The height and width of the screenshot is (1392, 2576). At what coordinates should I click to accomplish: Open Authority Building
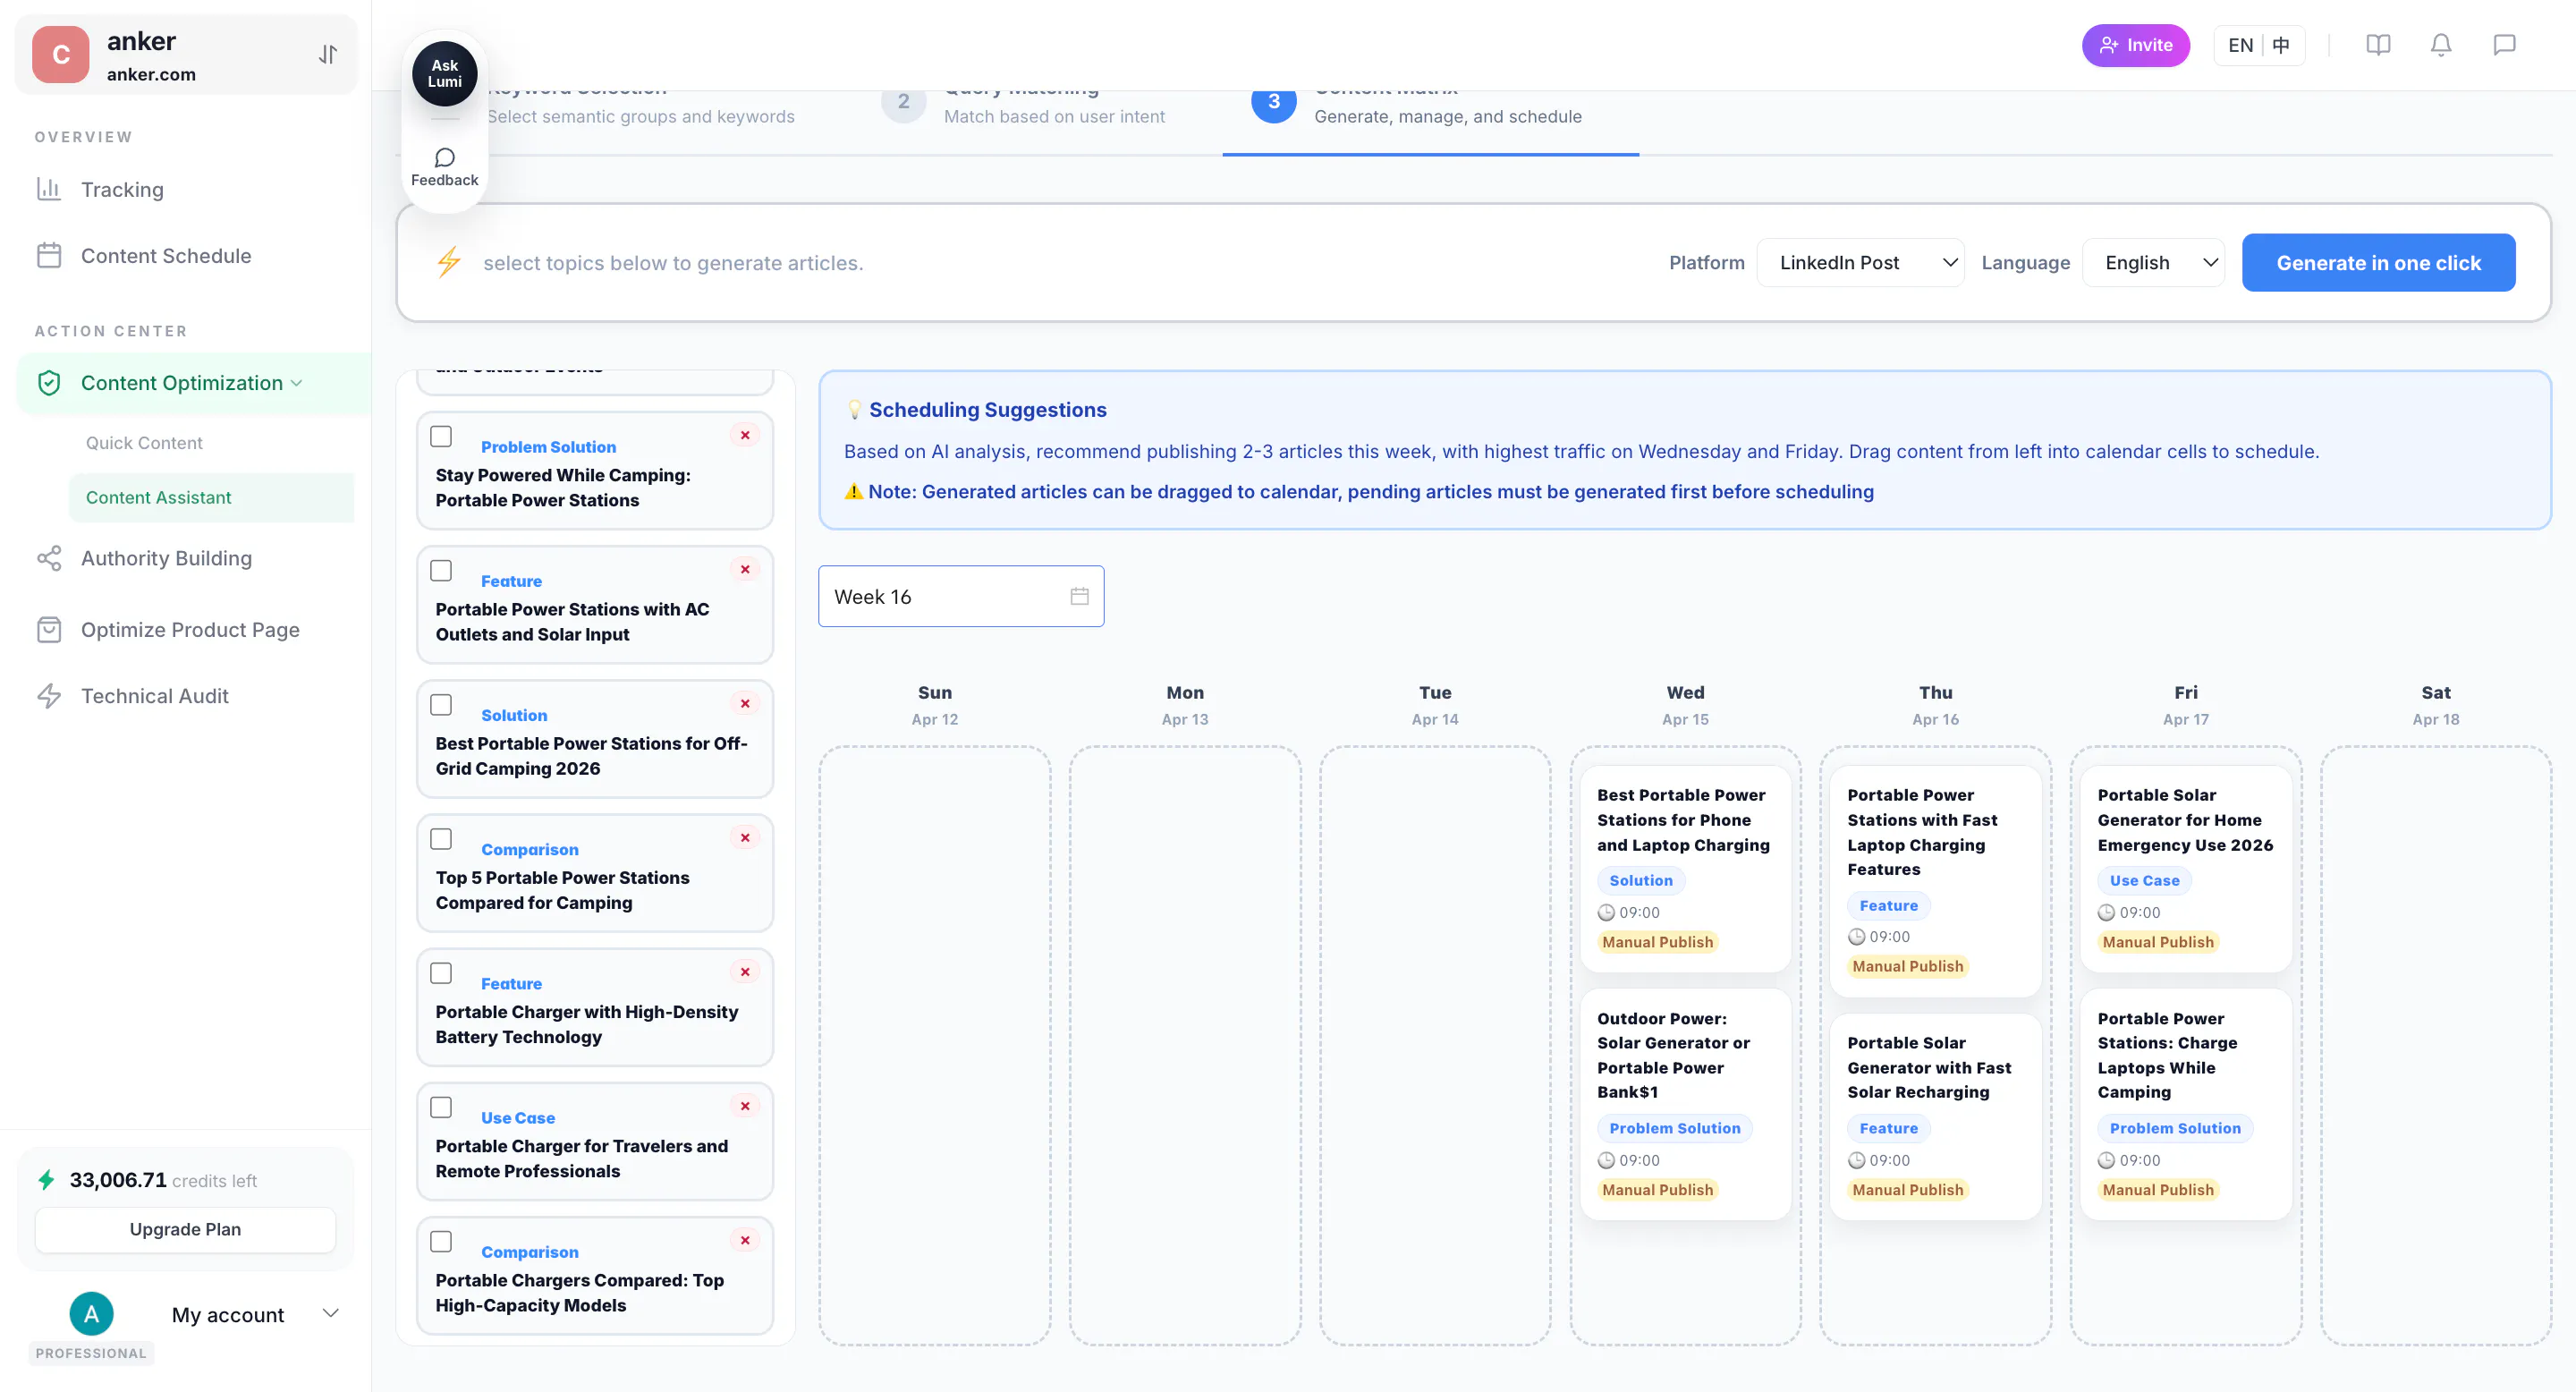pyautogui.click(x=166, y=557)
